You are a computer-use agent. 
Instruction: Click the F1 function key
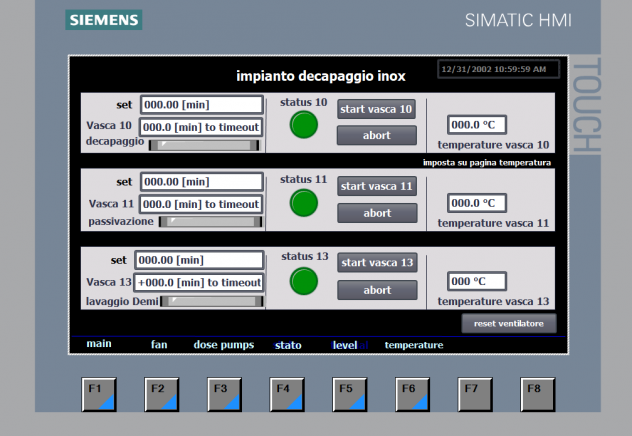tap(99, 394)
